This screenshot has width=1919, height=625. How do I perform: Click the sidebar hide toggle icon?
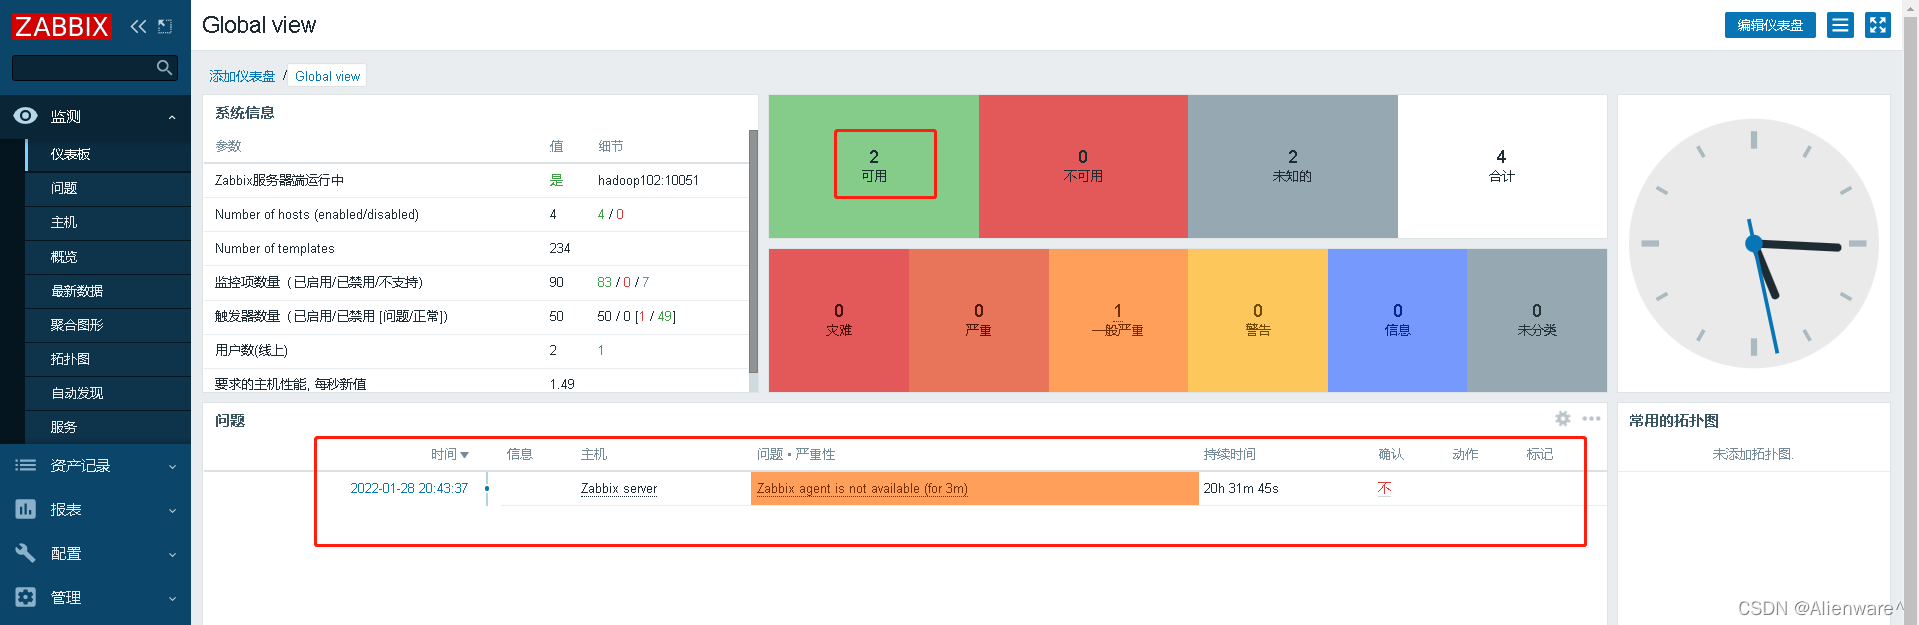point(165,26)
